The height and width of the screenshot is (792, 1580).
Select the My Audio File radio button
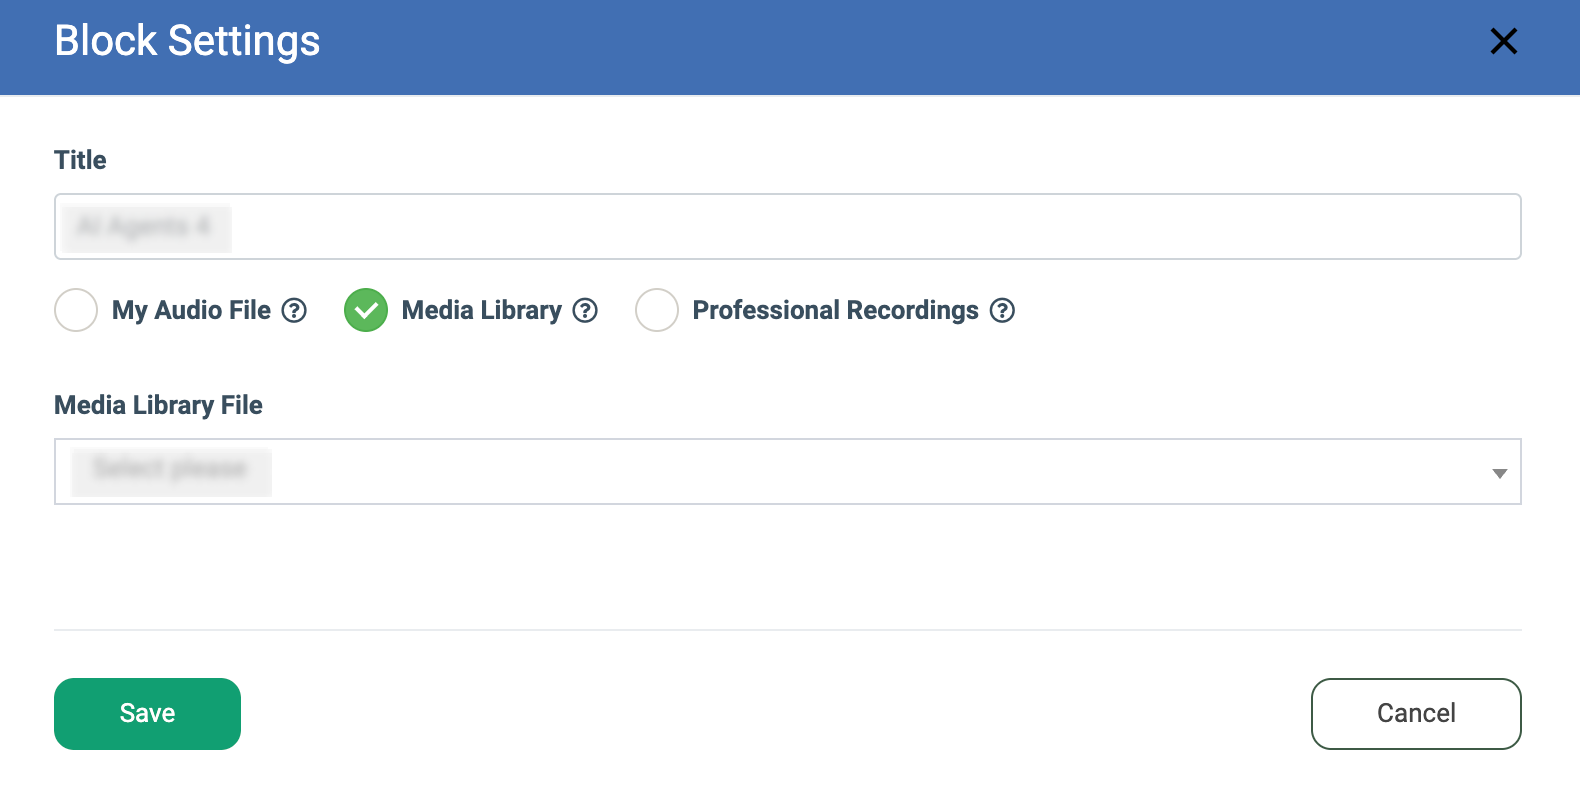tap(76, 310)
